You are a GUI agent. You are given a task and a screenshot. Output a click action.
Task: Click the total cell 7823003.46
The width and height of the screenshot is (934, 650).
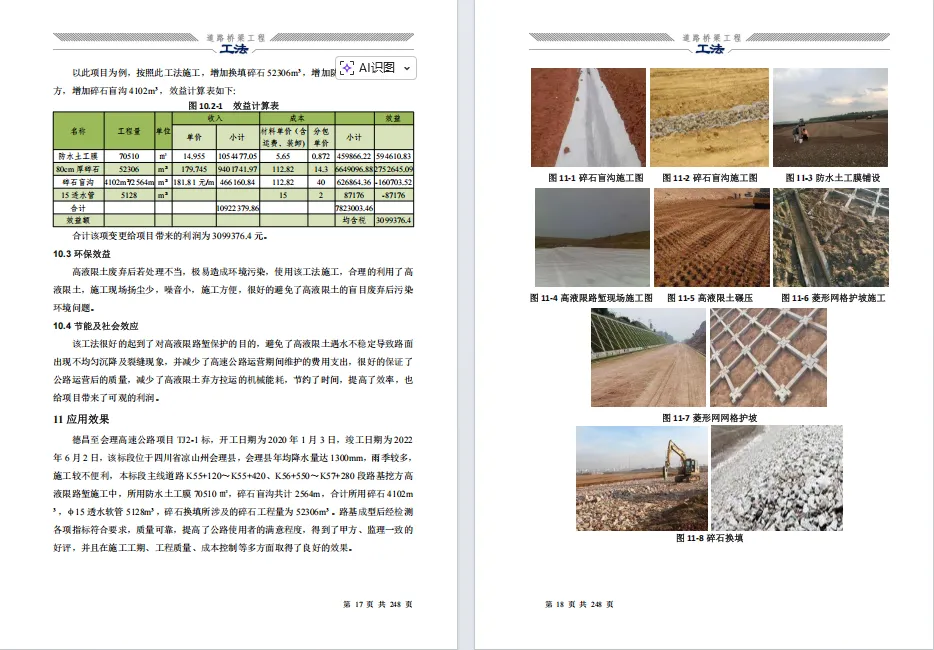(354, 208)
